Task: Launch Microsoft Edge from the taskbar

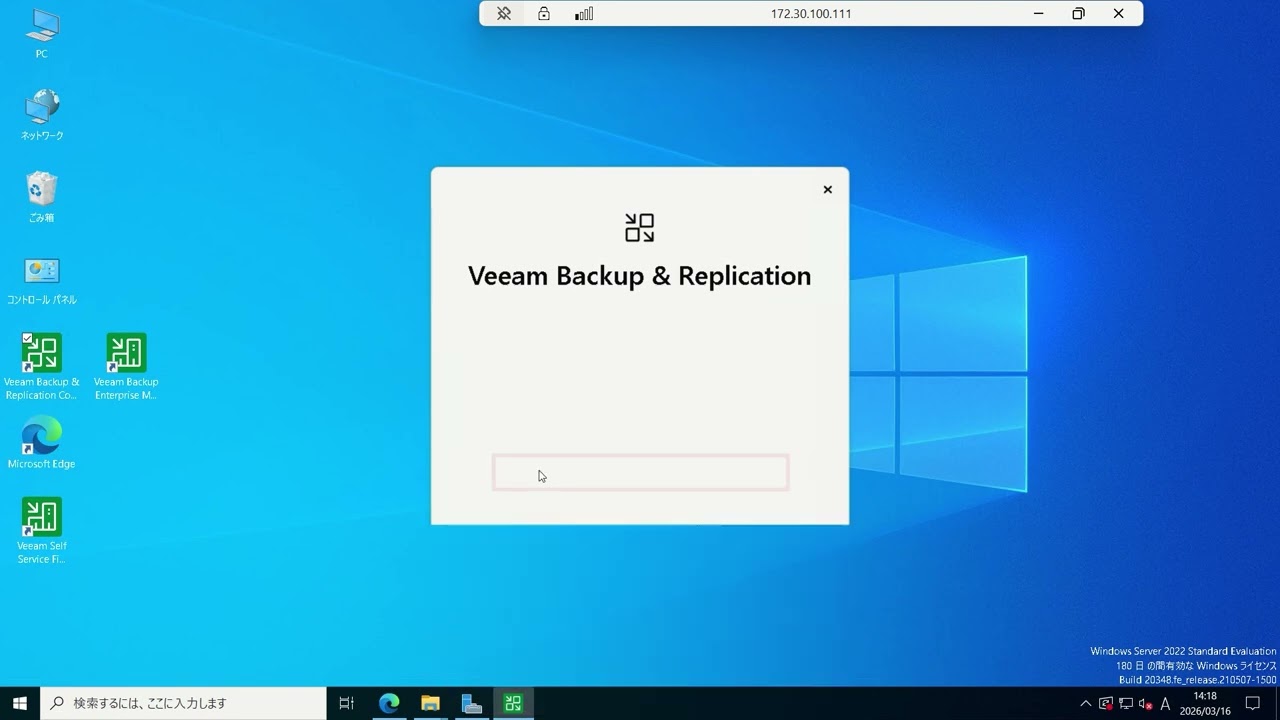Action: coord(389,703)
